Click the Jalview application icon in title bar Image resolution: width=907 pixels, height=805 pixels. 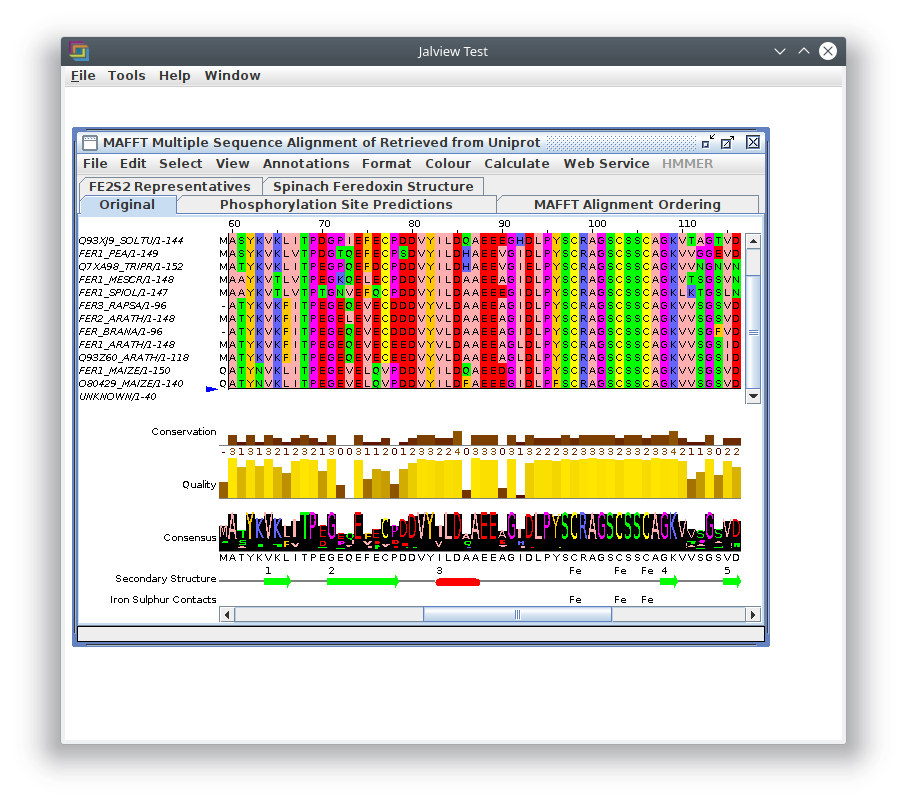(x=79, y=51)
